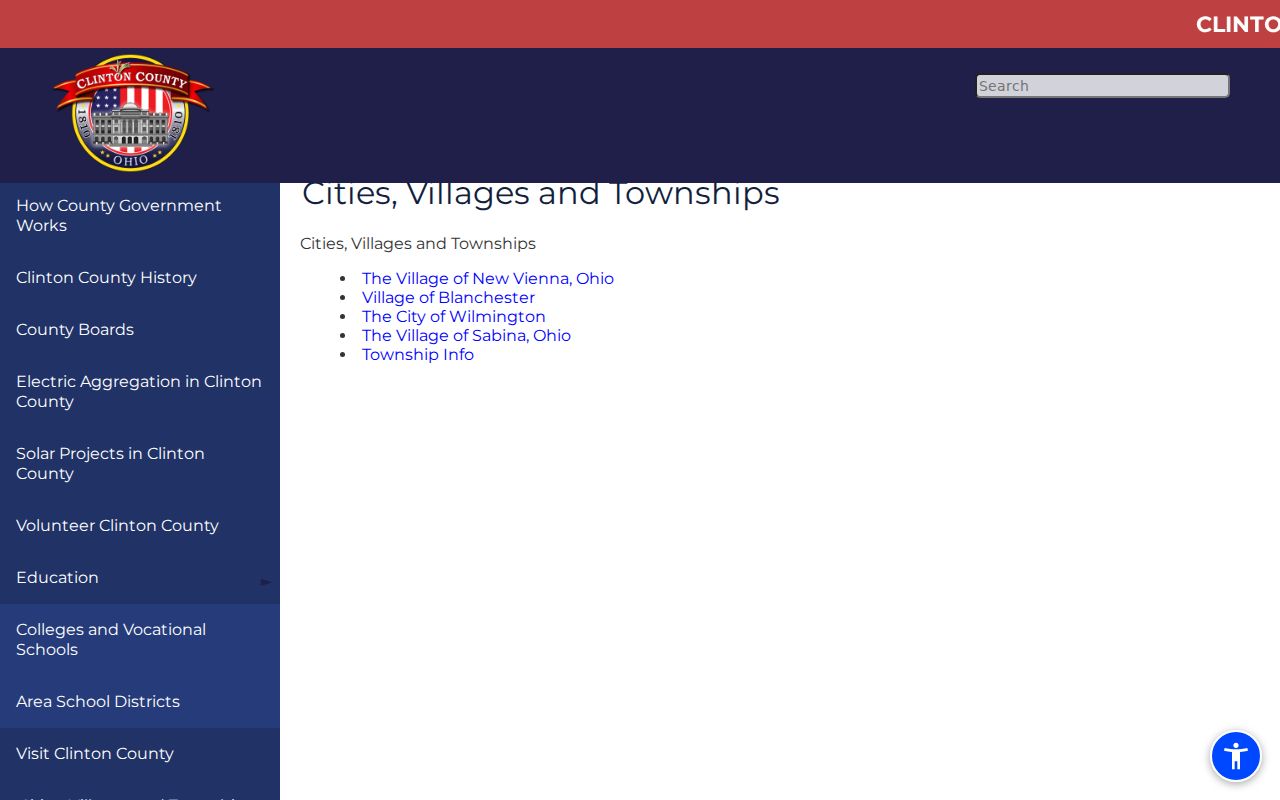
Task: Select Visit Clinton County
Action: pyautogui.click(x=140, y=753)
